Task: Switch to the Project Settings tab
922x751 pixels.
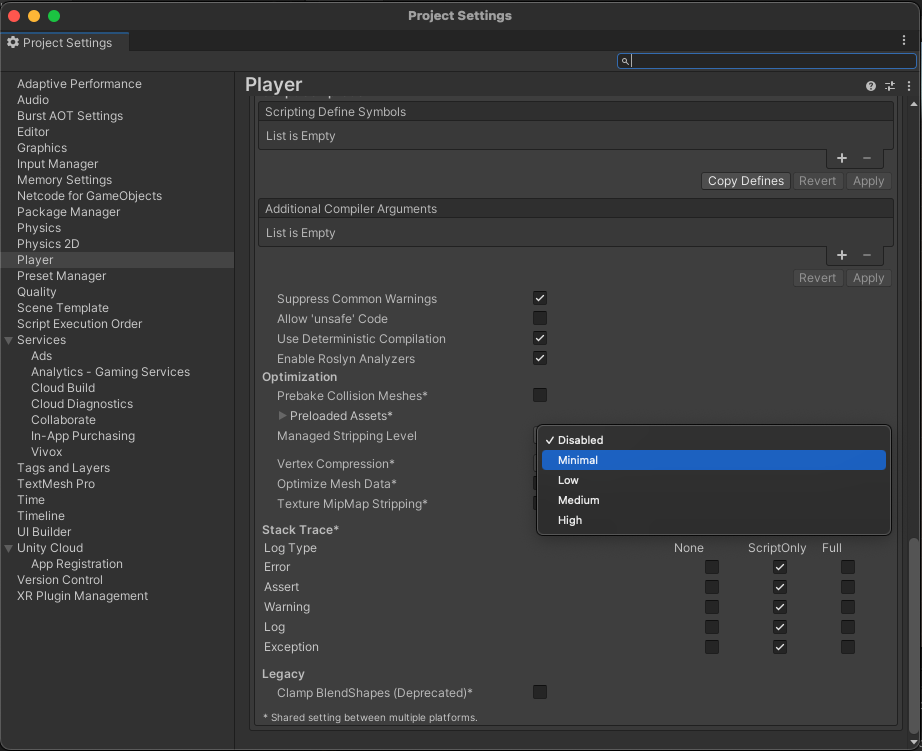Action: pyautogui.click(x=64, y=42)
